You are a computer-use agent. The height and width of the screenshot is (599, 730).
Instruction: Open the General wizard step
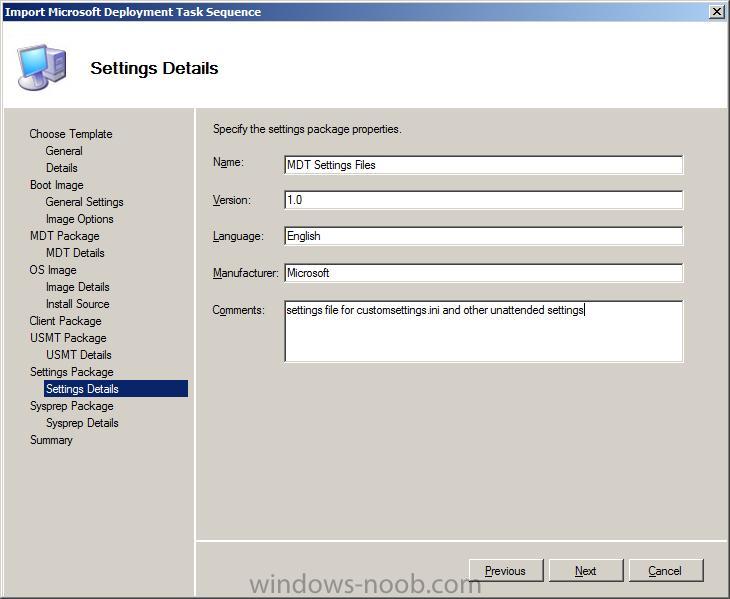[x=64, y=151]
